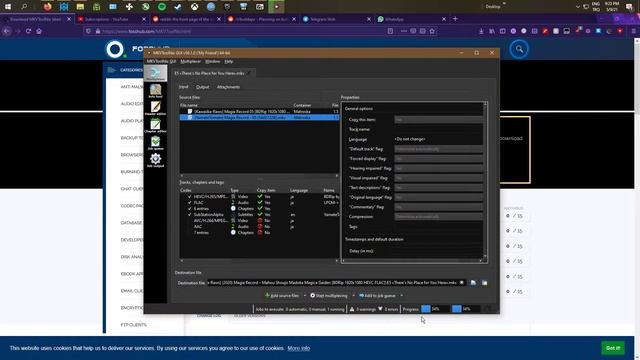Viewport: 640px width, 360px height.
Task: Click Start multiplexing button
Action: (x=329, y=296)
